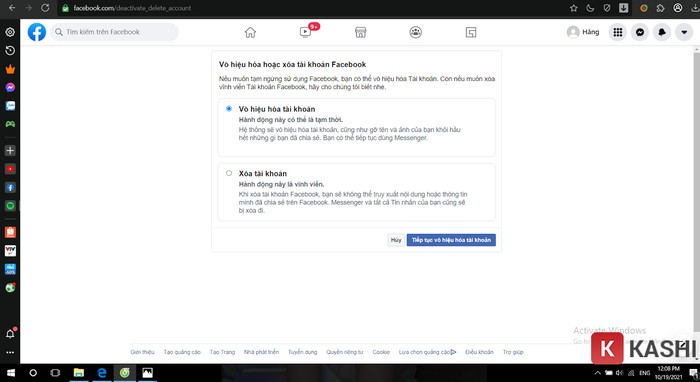Open the Marketplace tab icon
The image size is (700, 382).
point(360,32)
